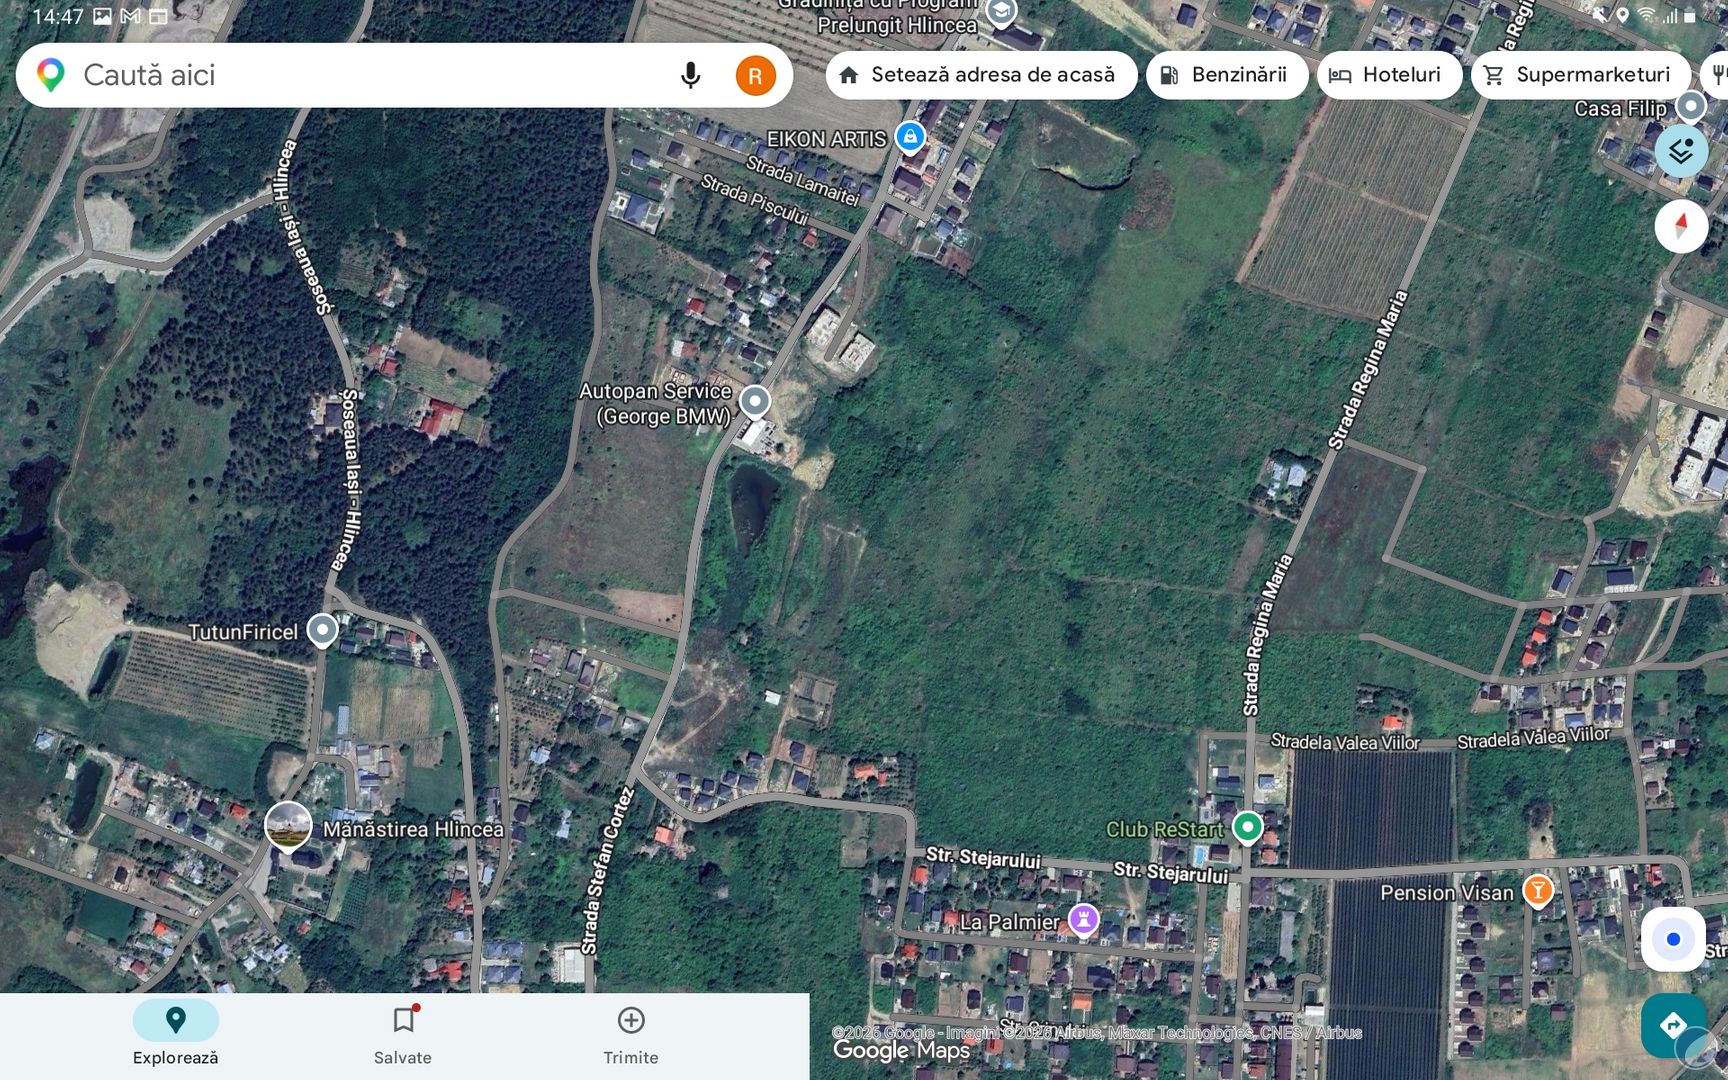Filter map by Supermarketuri

tap(1580, 75)
